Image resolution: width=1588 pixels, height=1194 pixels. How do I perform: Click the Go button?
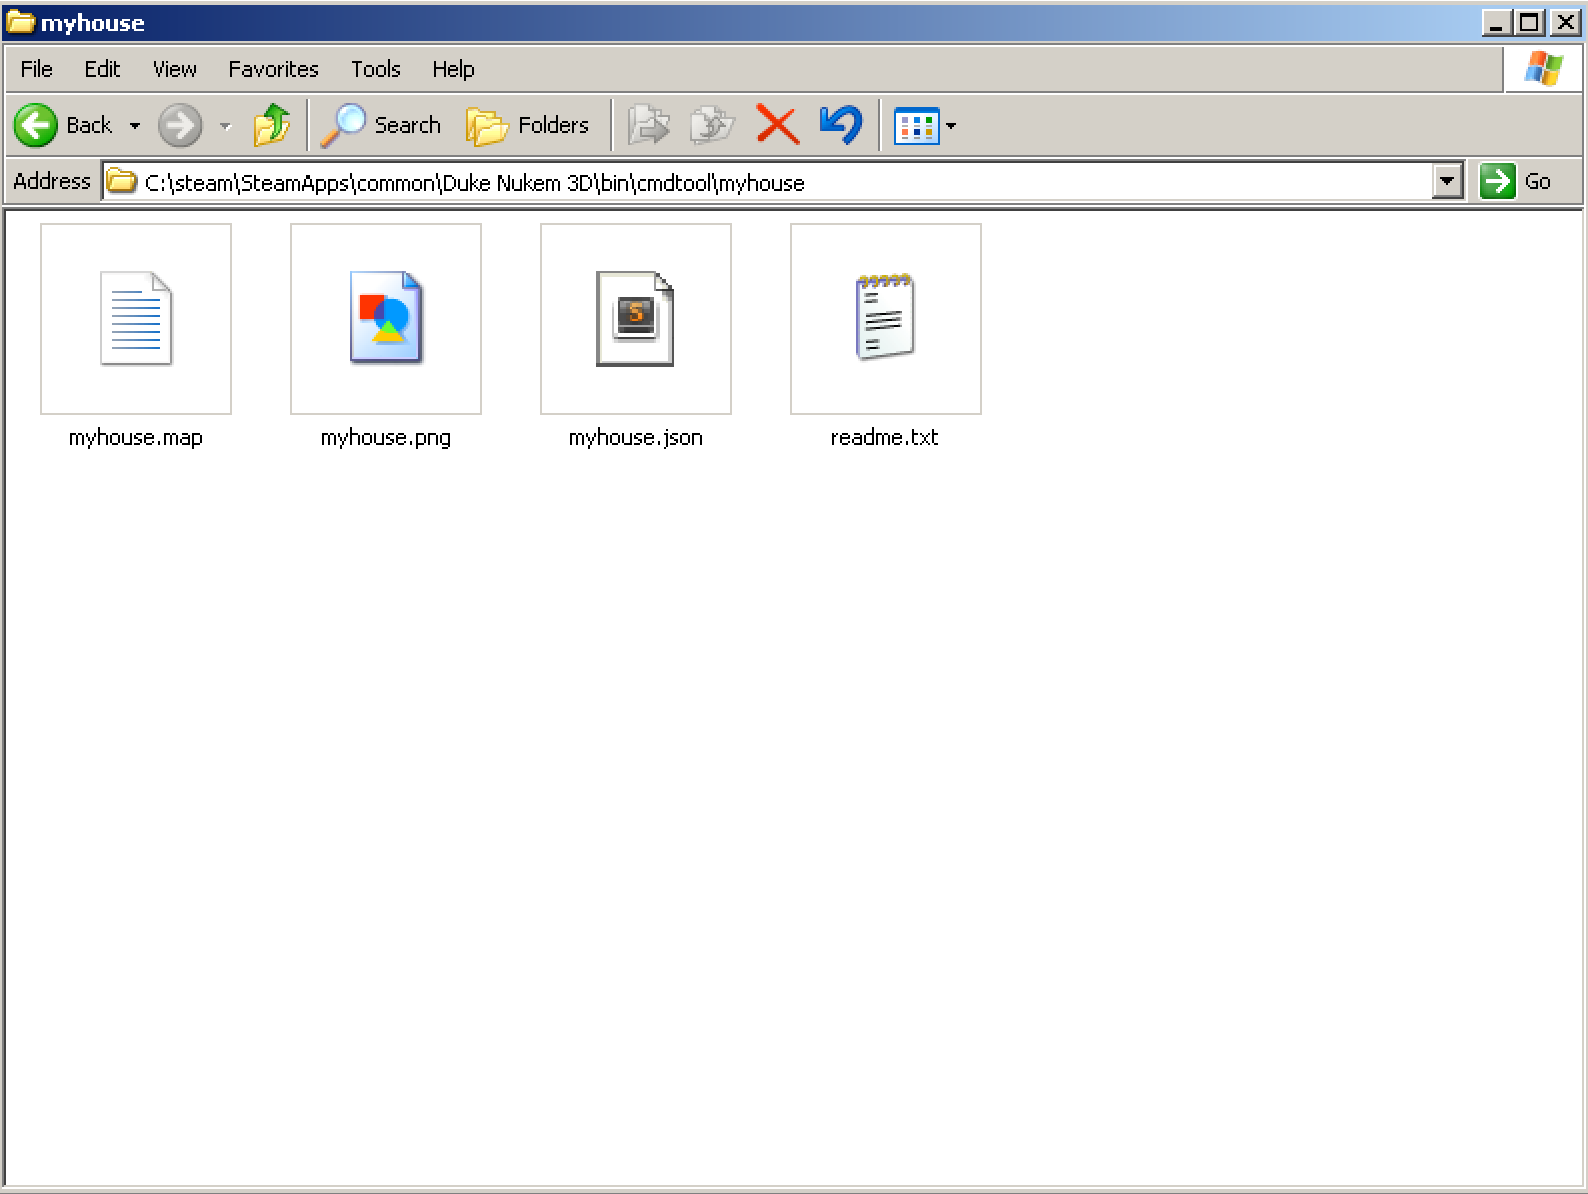point(1516,181)
